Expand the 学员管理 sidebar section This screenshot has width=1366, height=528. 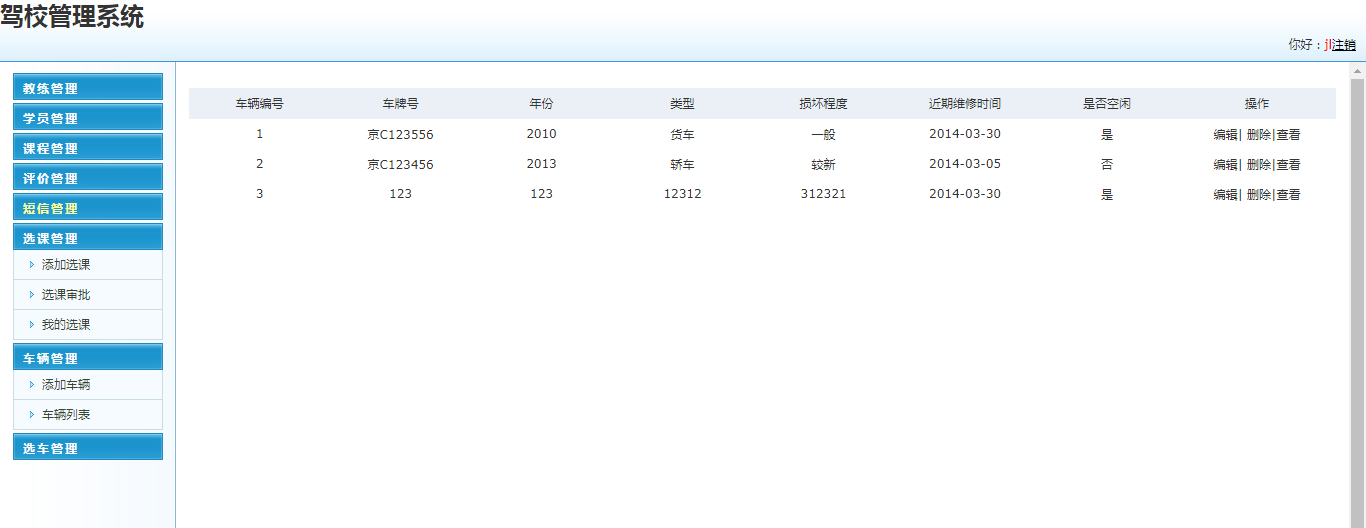click(88, 117)
